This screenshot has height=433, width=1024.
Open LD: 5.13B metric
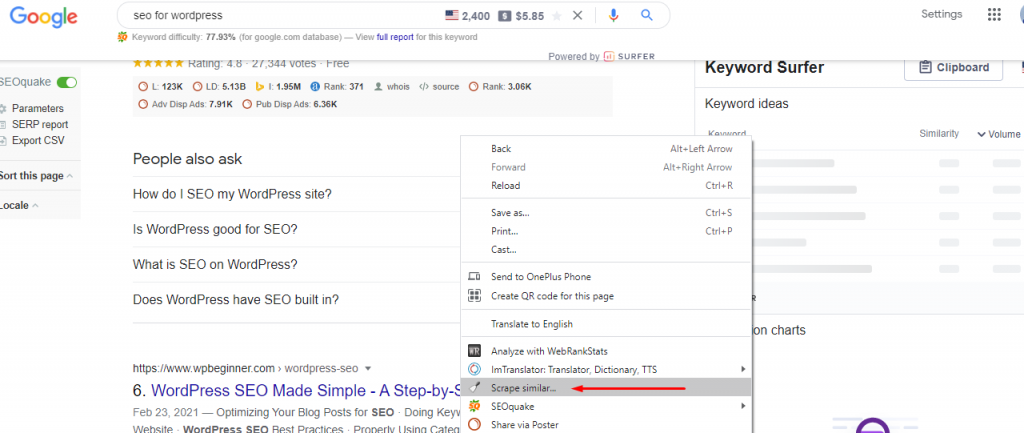click(217, 86)
